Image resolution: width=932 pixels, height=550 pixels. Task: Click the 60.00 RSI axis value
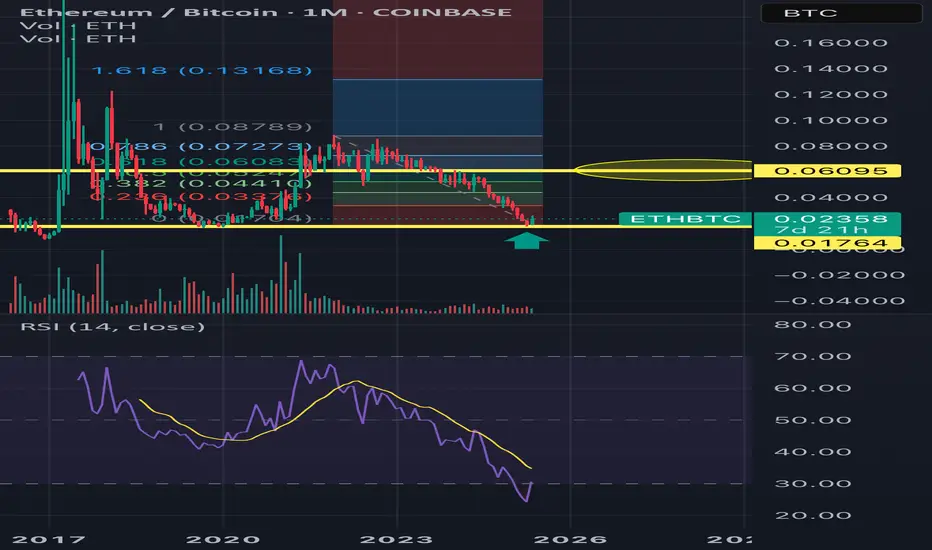click(x=813, y=388)
